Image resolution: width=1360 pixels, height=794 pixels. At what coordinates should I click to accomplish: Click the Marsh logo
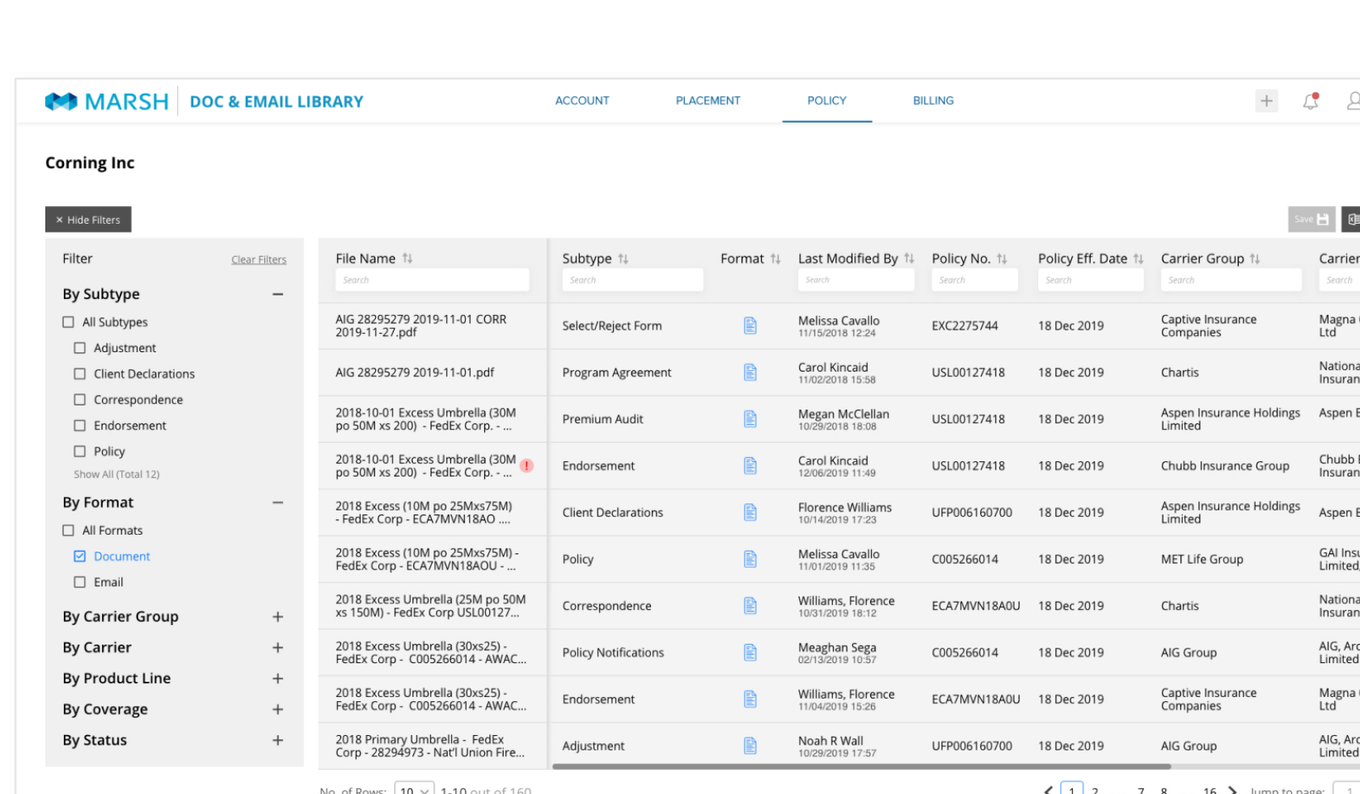[106, 101]
